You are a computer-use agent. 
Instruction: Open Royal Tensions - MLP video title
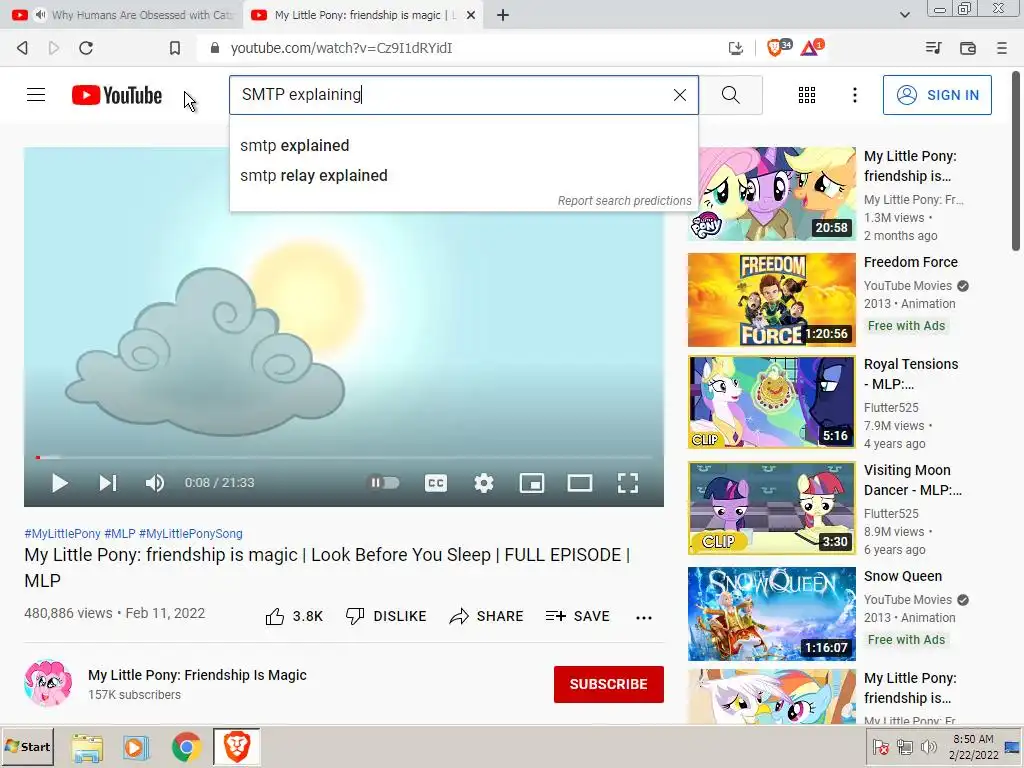911,374
